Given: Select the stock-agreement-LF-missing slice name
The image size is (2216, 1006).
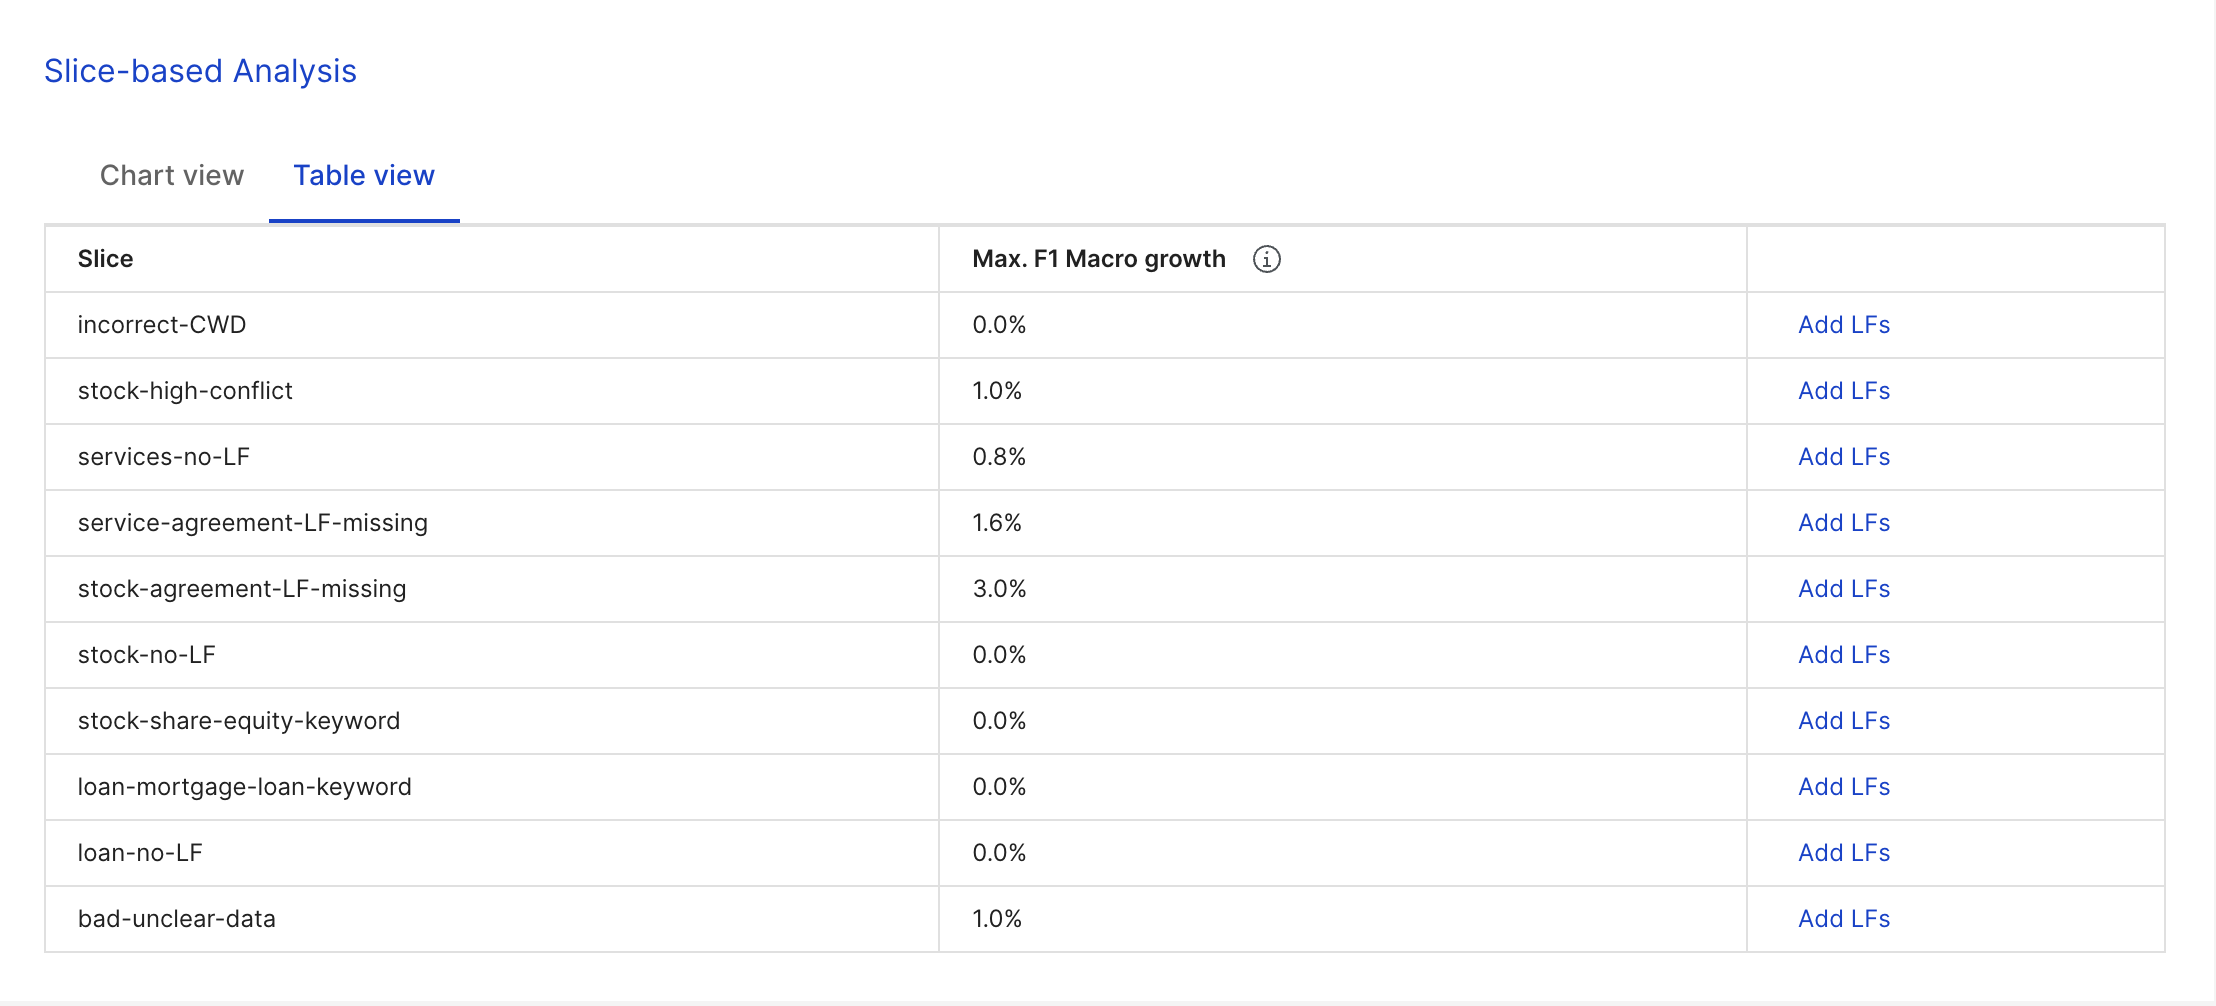Looking at the screenshot, I should pos(242,589).
